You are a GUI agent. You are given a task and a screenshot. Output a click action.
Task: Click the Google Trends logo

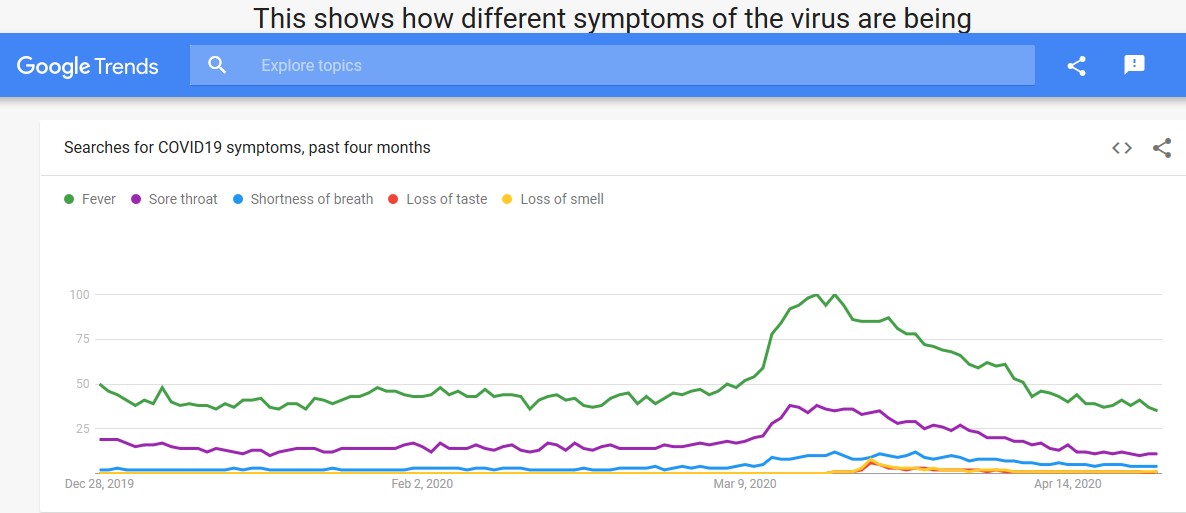(88, 67)
